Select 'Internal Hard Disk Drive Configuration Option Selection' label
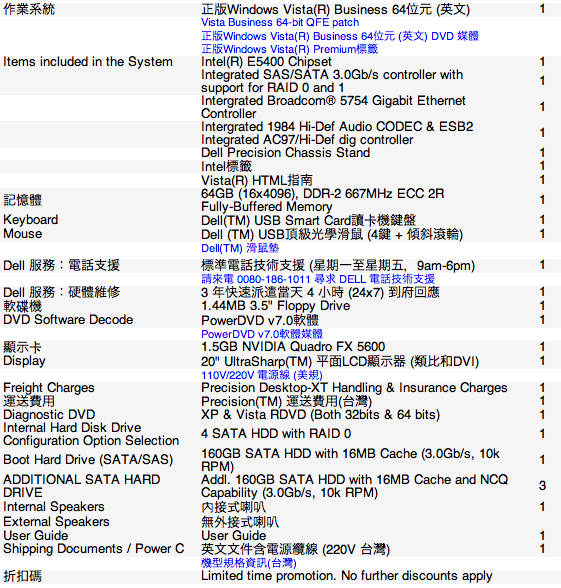Image resolution: width=561 pixels, height=588 pixels. (91, 434)
